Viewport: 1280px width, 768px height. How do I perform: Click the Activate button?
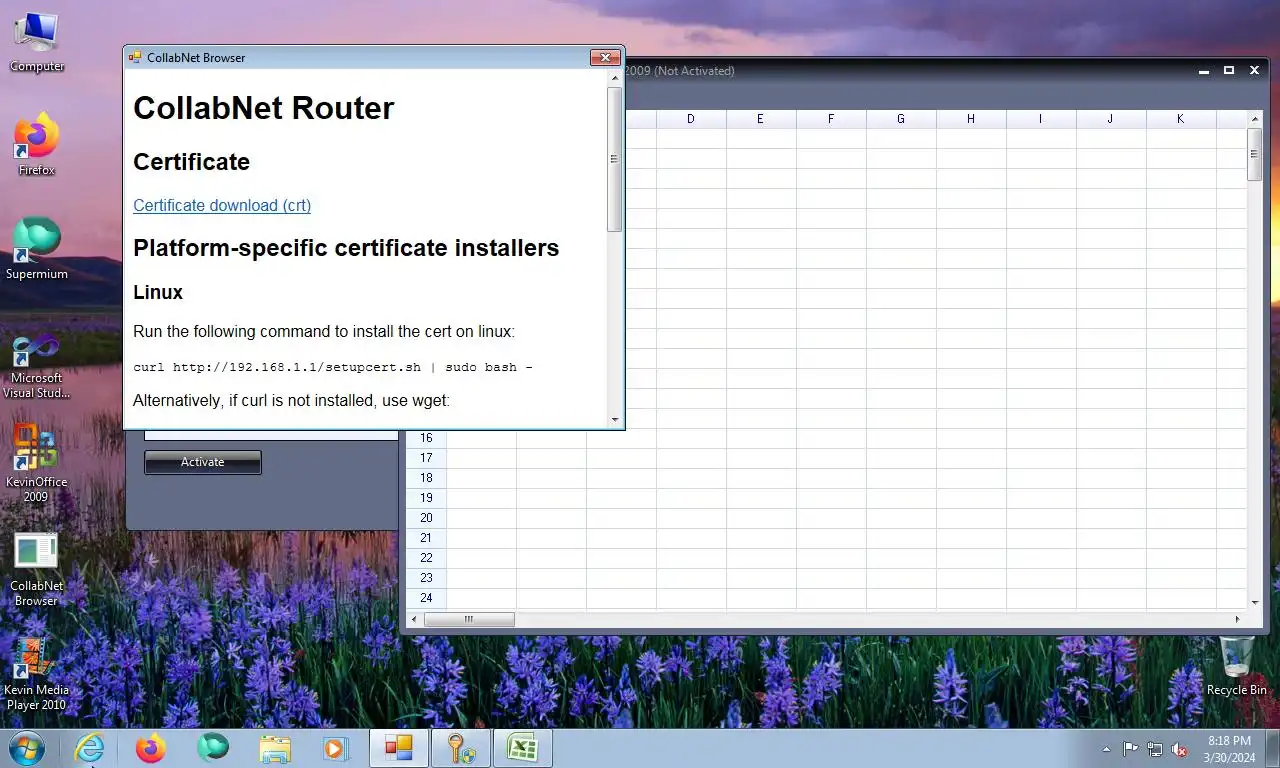point(203,462)
